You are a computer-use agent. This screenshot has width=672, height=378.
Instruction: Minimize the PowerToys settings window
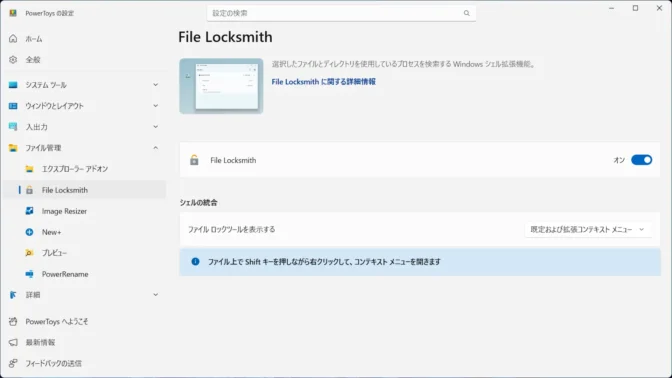[612, 8]
